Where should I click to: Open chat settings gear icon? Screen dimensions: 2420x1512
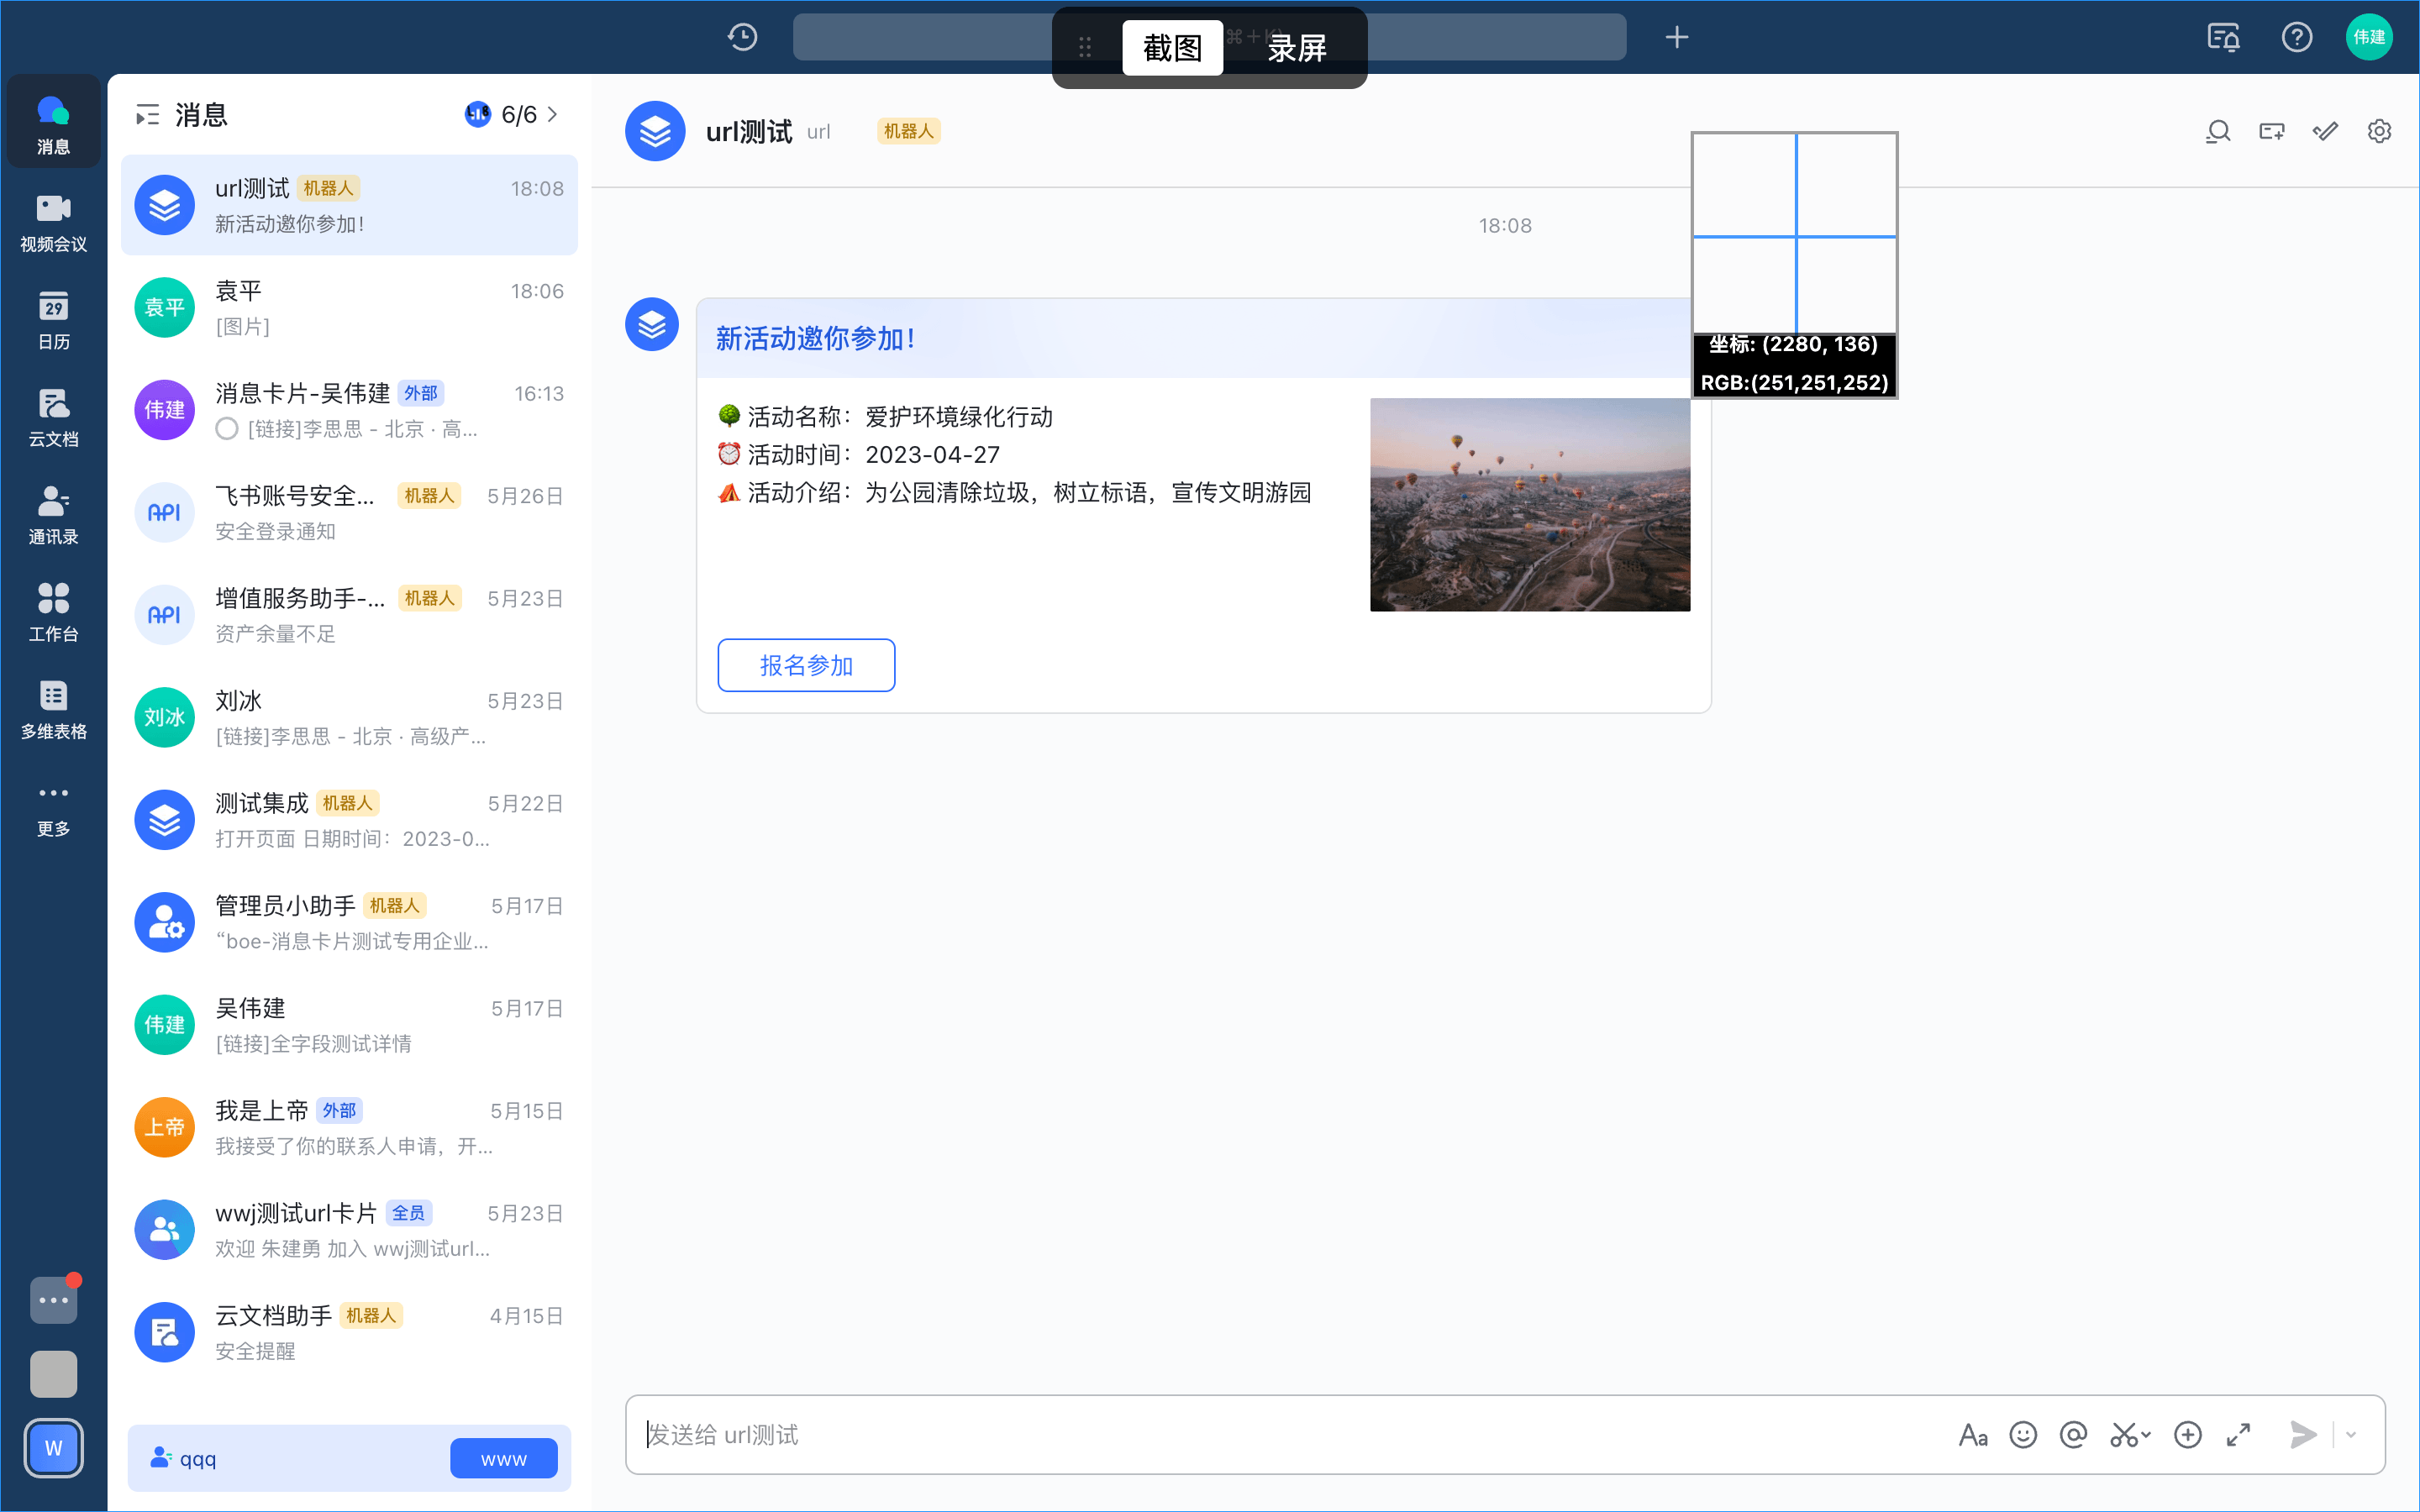2379,131
